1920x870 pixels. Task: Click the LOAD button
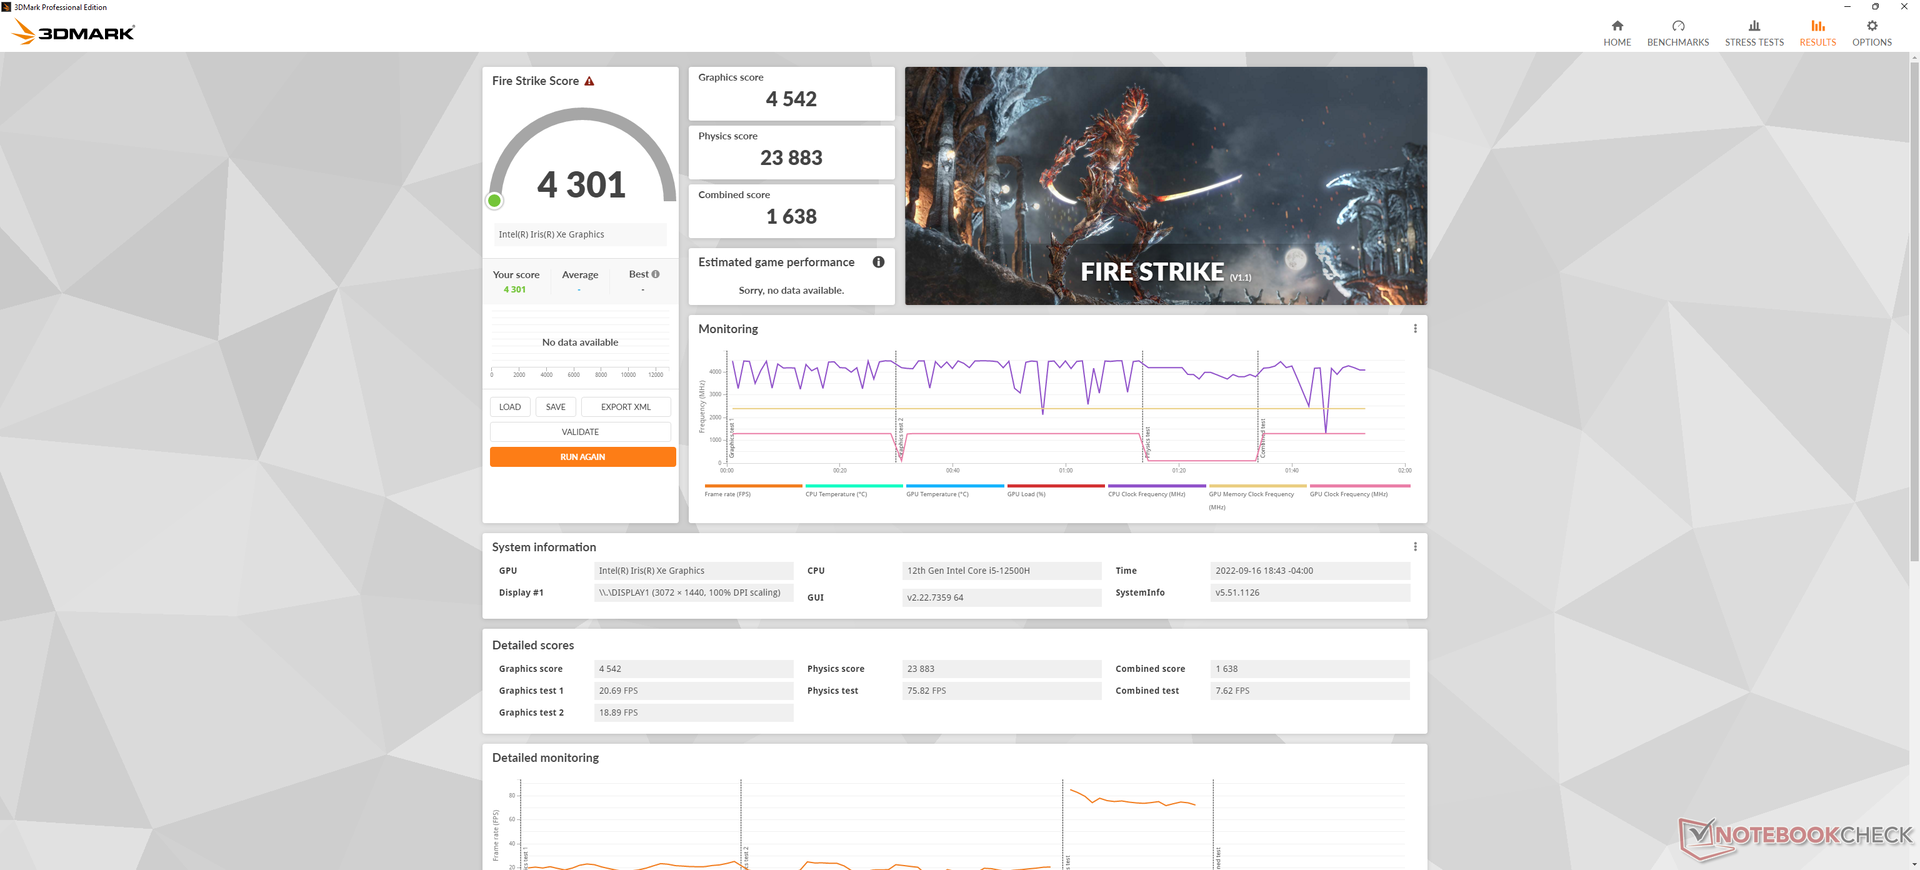point(510,407)
